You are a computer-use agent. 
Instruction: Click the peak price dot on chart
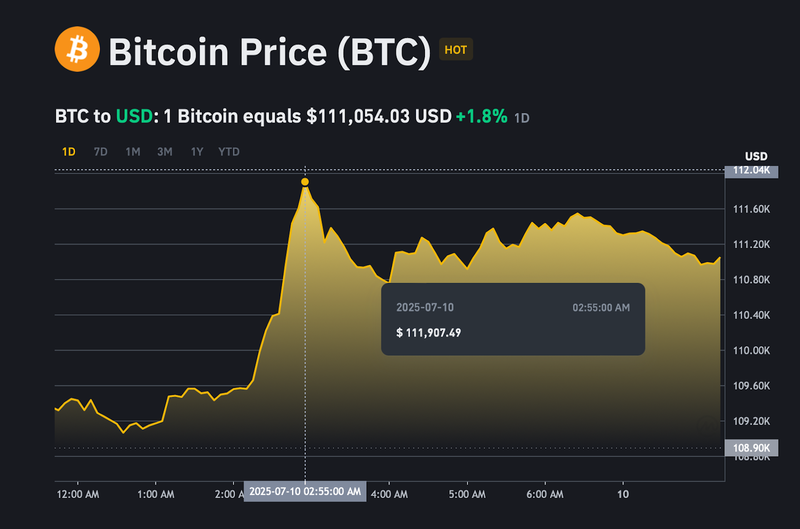coord(304,182)
